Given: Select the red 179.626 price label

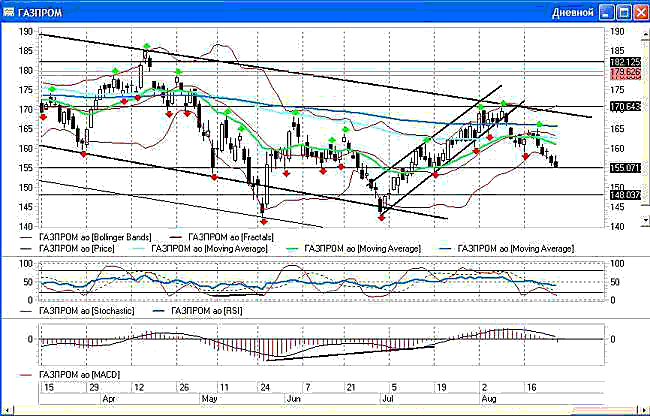Looking at the screenshot, I should [x=625, y=73].
